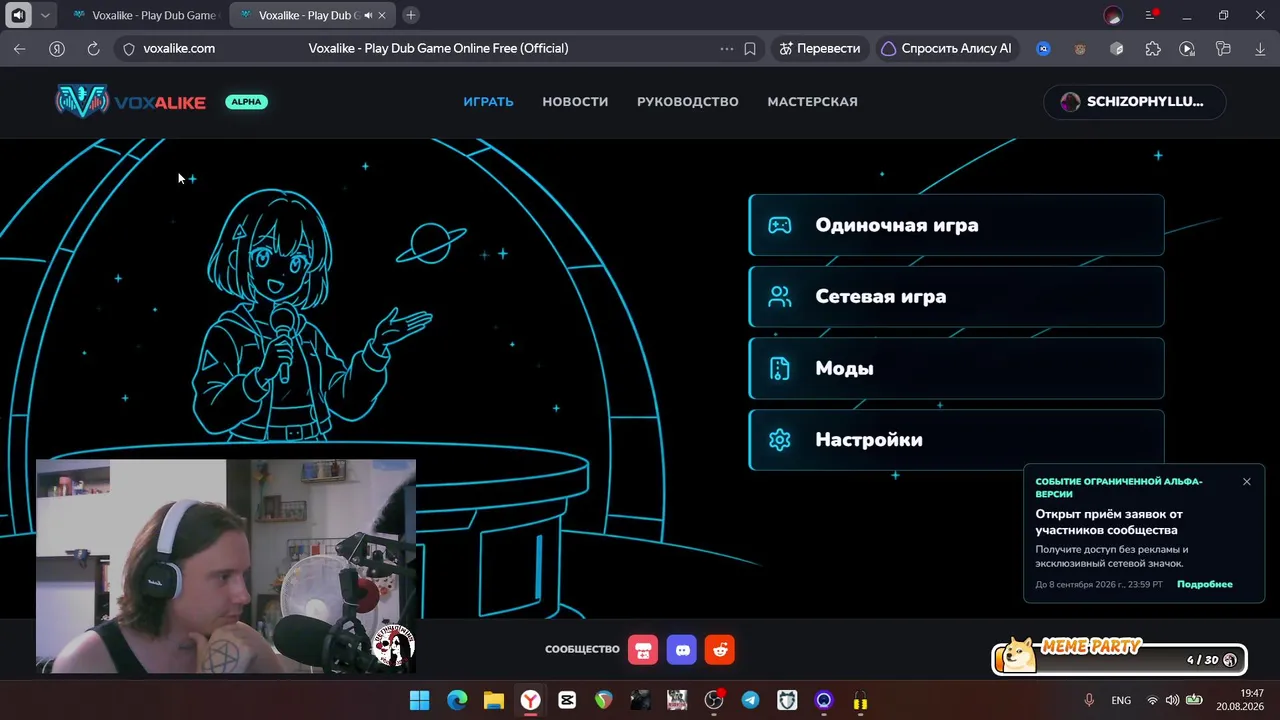Open Настройки
This screenshot has height=720, width=1280.
click(x=956, y=439)
